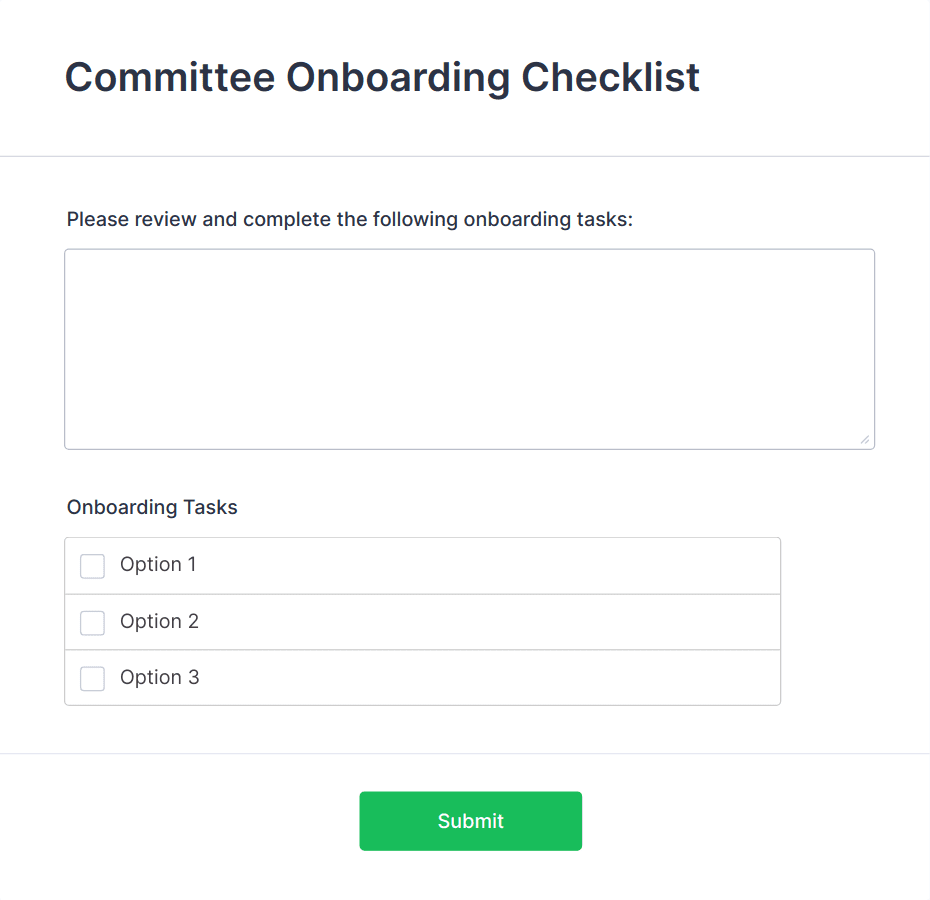This screenshot has height=900, width=930.
Task: Click the Committee Onboarding Checklist heading
Action: (382, 77)
